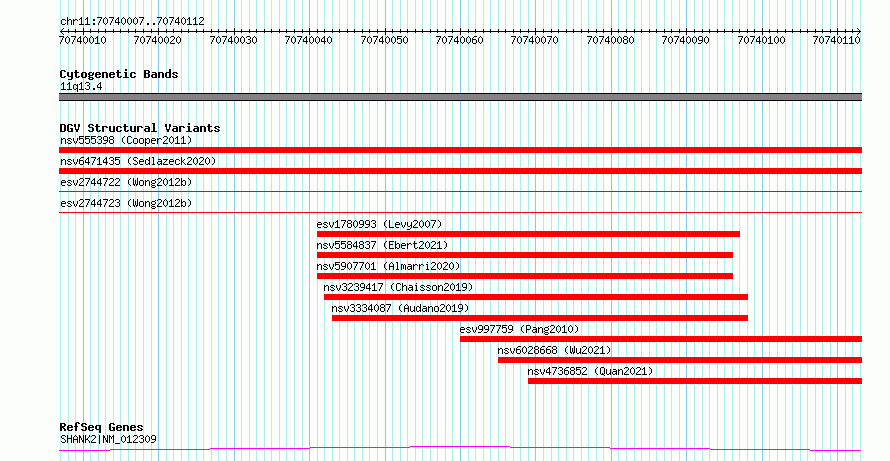The width and height of the screenshot is (890, 461).
Task: Click the nsv3334087 (Audano2019) variant bar
Action: 540,318
